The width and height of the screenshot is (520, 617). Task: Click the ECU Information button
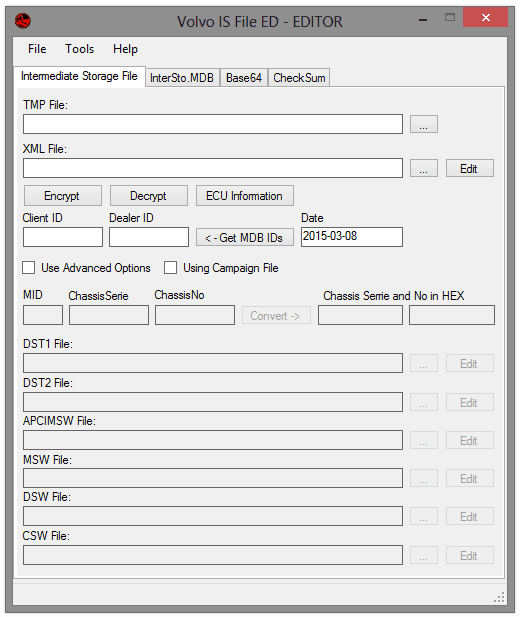244,196
